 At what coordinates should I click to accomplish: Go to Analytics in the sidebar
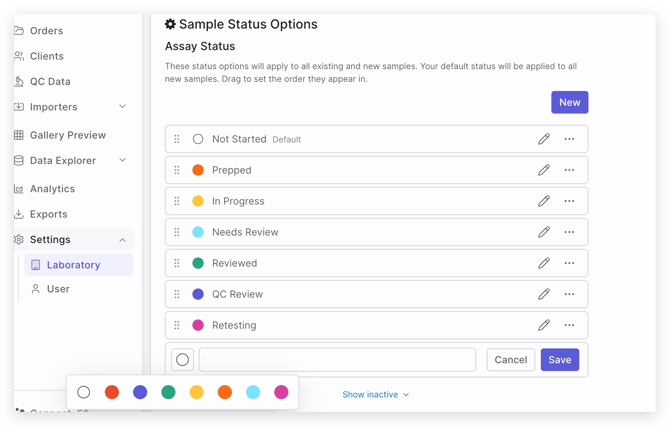pyautogui.click(x=52, y=188)
